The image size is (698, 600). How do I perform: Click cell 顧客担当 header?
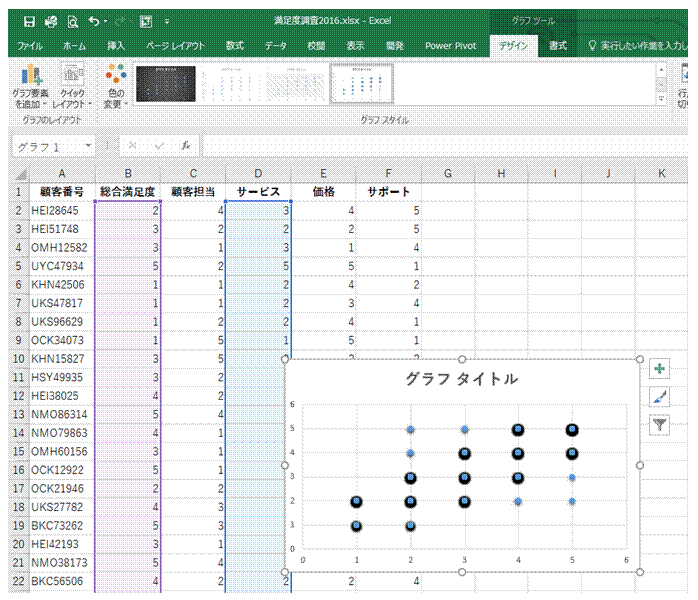pos(193,192)
